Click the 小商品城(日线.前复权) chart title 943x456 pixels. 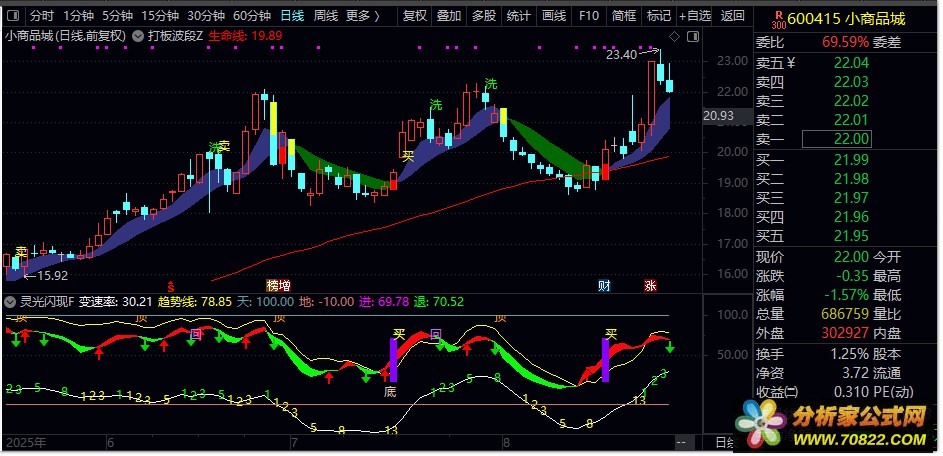point(66,36)
